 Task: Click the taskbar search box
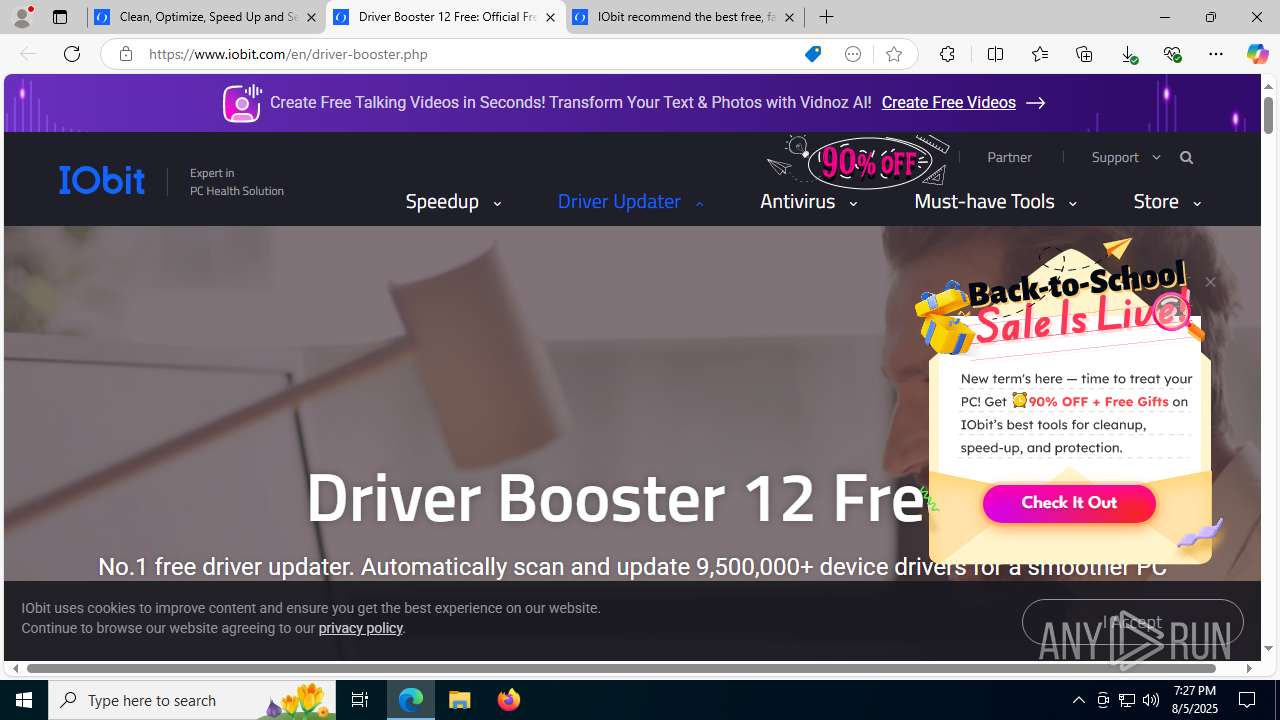[x=192, y=700]
